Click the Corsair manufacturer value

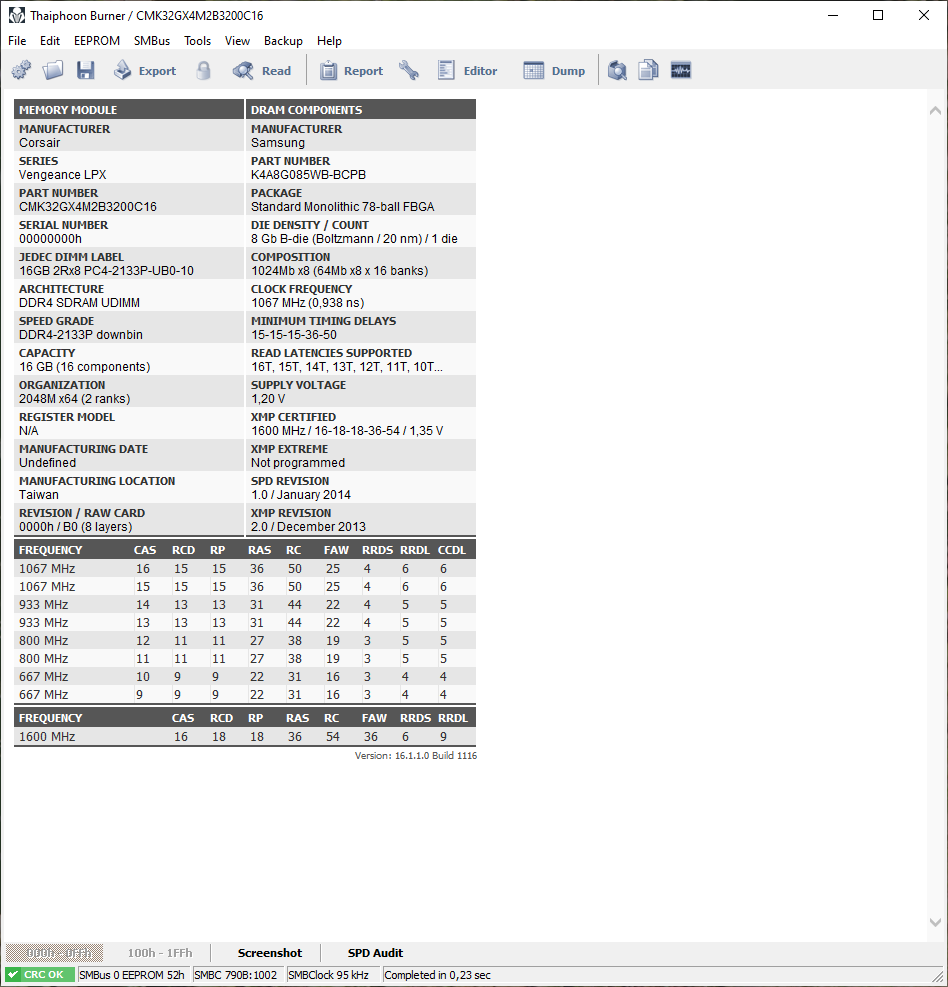pos(40,142)
